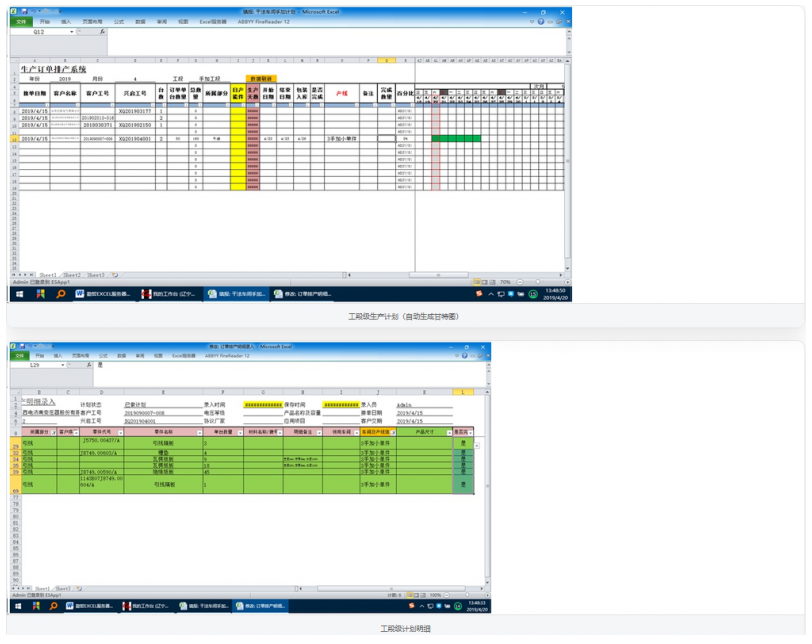Screen dimensions: 812x644
Task: Click the green Gantt bar in row 12
Action: (456, 139)
